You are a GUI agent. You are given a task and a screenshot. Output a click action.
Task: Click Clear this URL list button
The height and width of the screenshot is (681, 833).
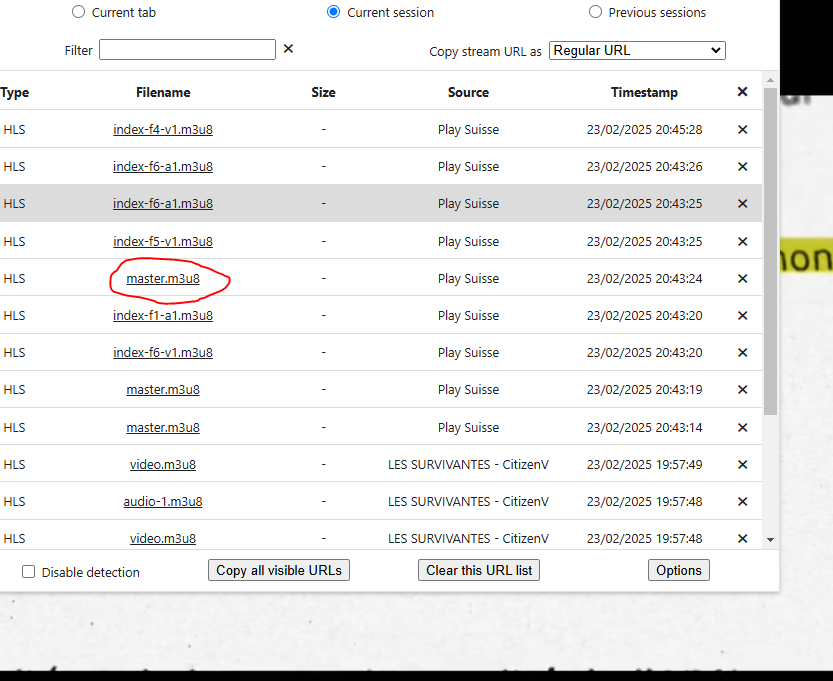point(479,570)
